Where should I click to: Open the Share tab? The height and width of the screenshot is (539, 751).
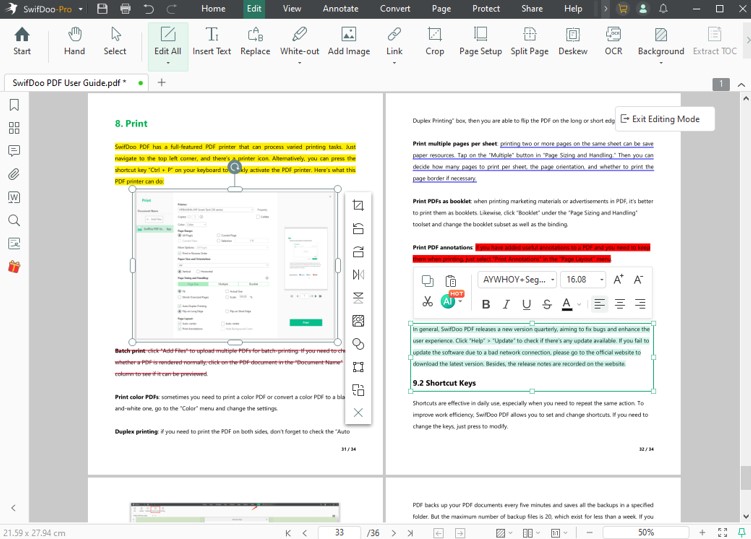click(x=532, y=9)
